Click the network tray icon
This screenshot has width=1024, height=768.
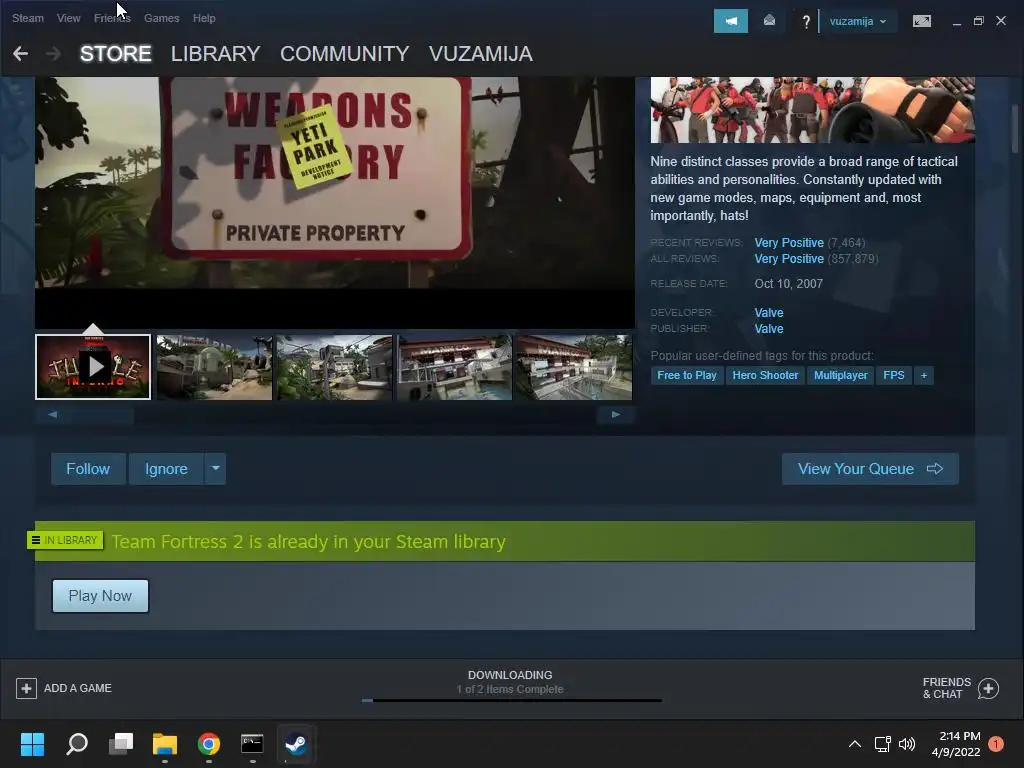[x=882, y=744]
